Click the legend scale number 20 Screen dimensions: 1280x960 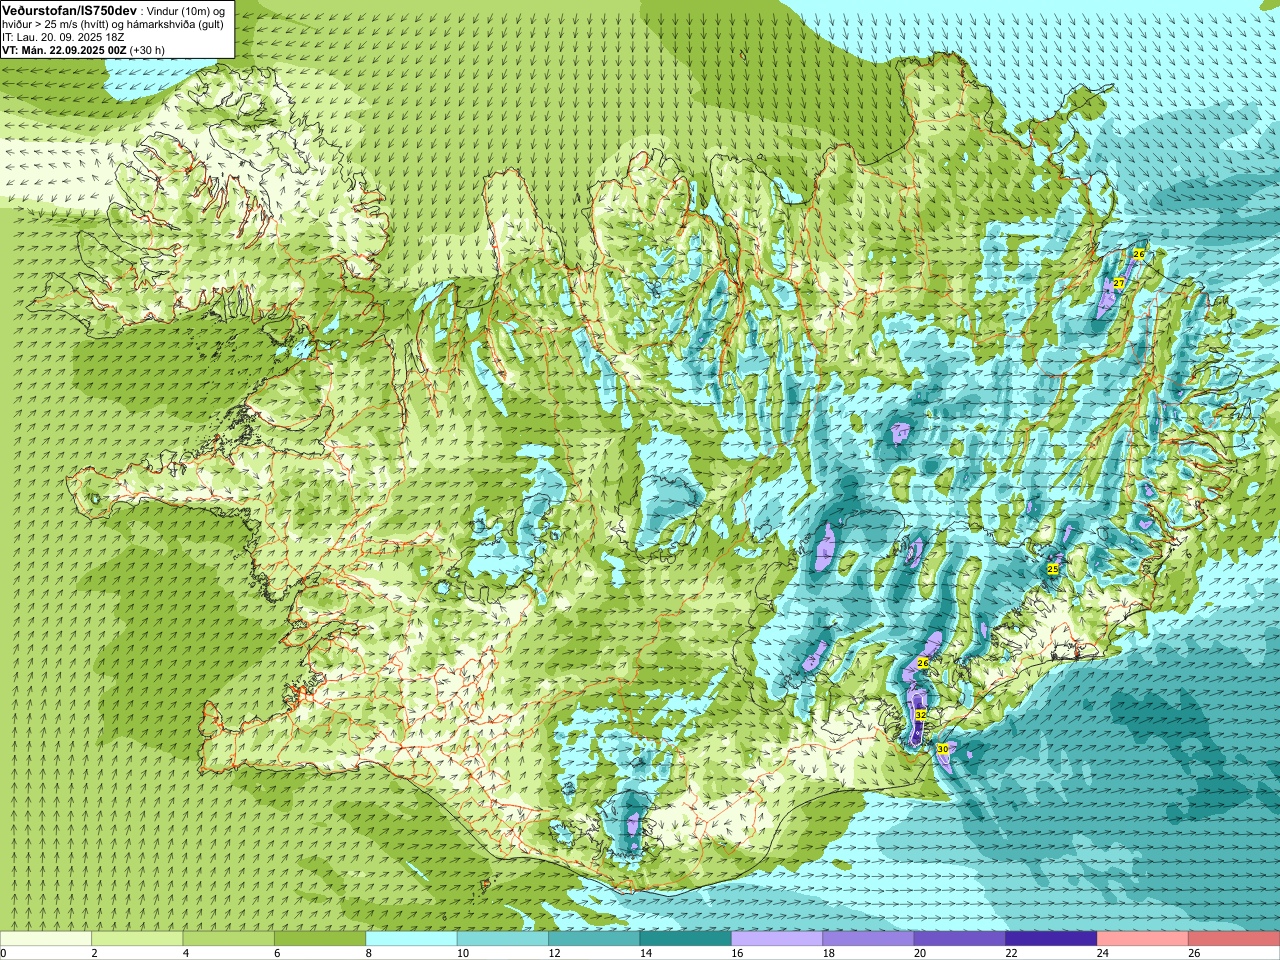[920, 953]
